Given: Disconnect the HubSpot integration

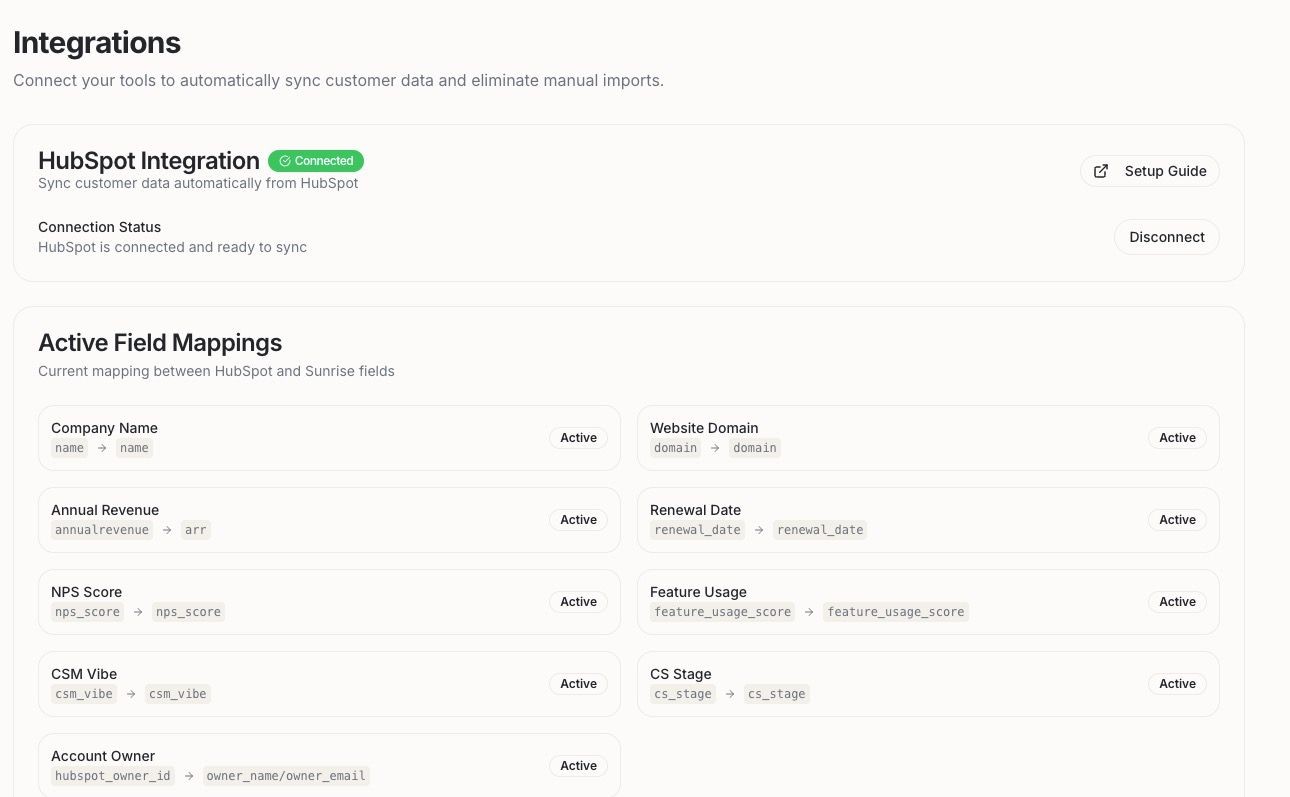Looking at the screenshot, I should (1167, 237).
